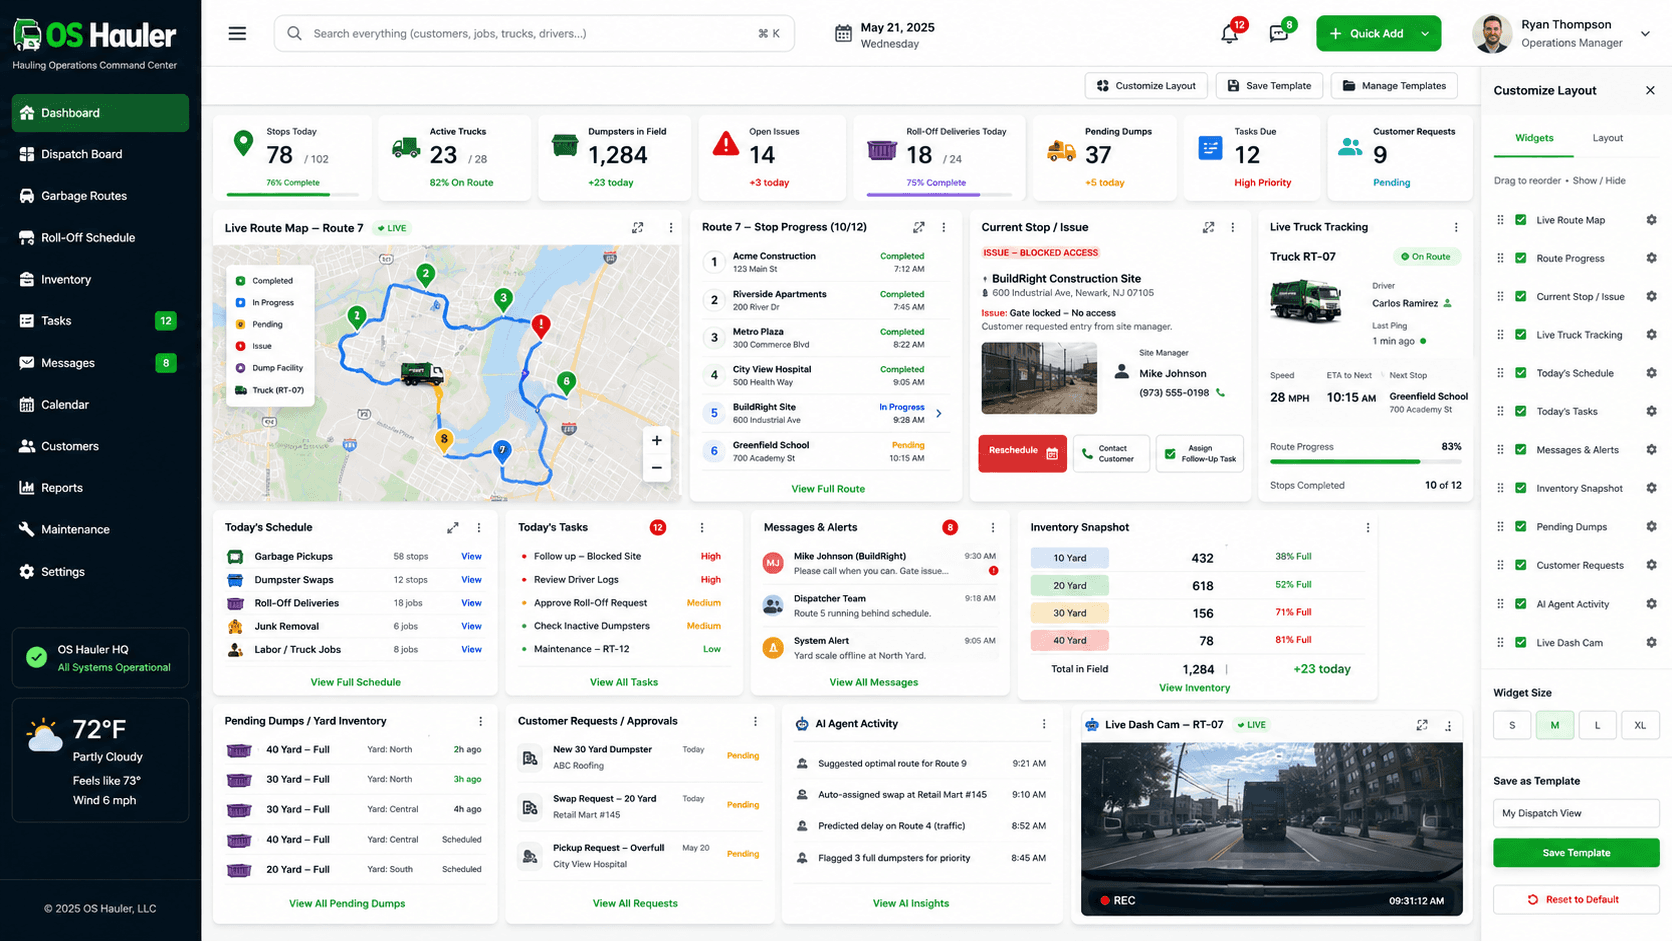Open settings gear for Pending Dumps widget
The width and height of the screenshot is (1672, 941).
(1651, 527)
